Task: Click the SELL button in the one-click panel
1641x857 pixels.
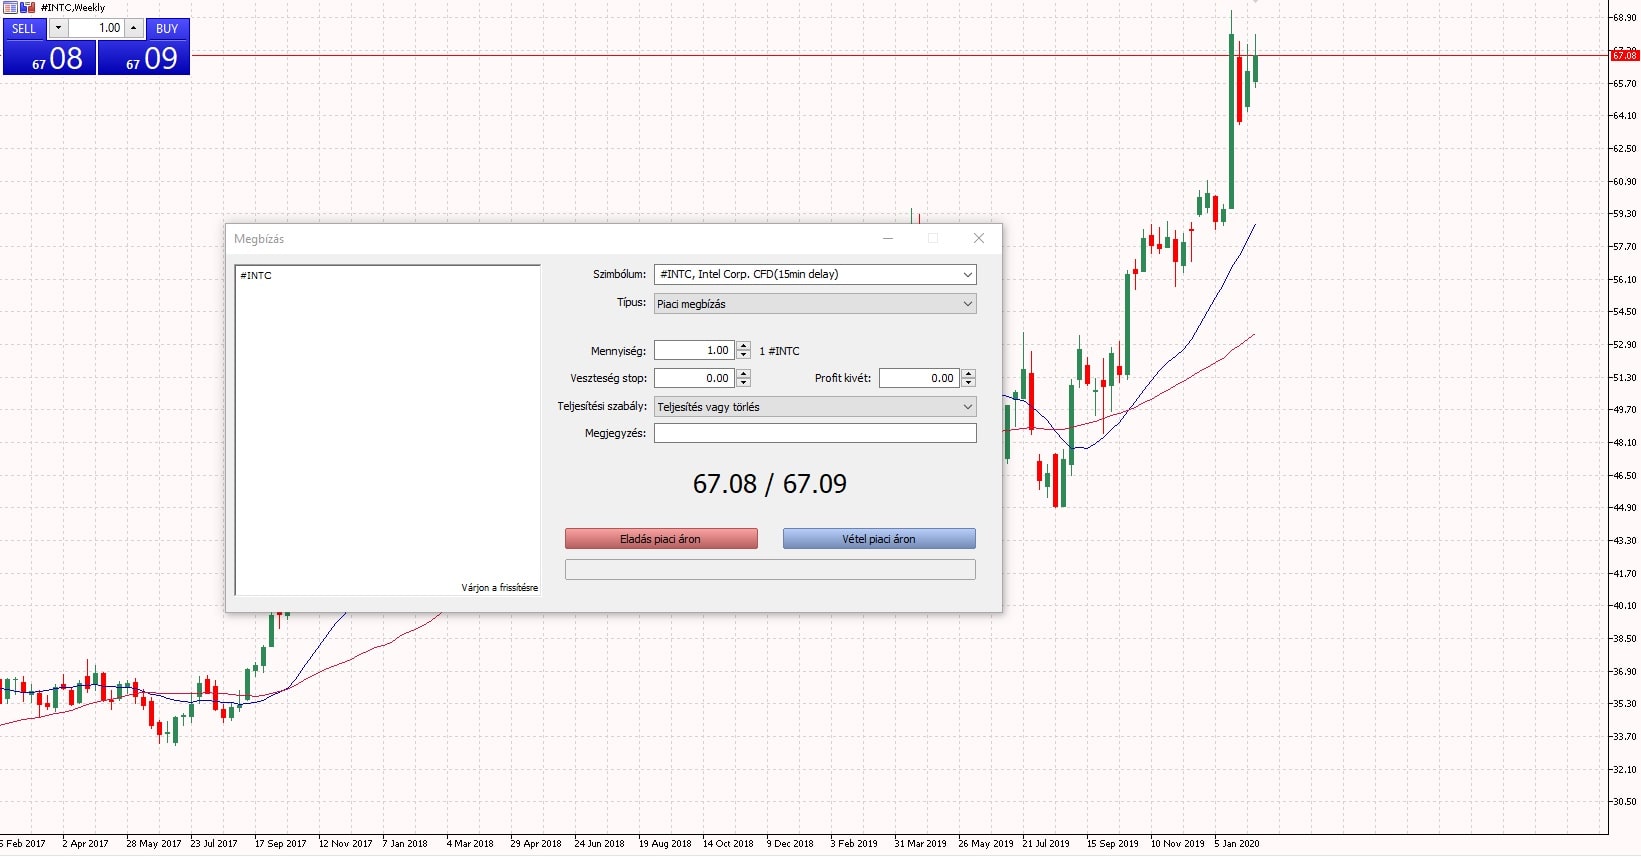Action: [24, 29]
